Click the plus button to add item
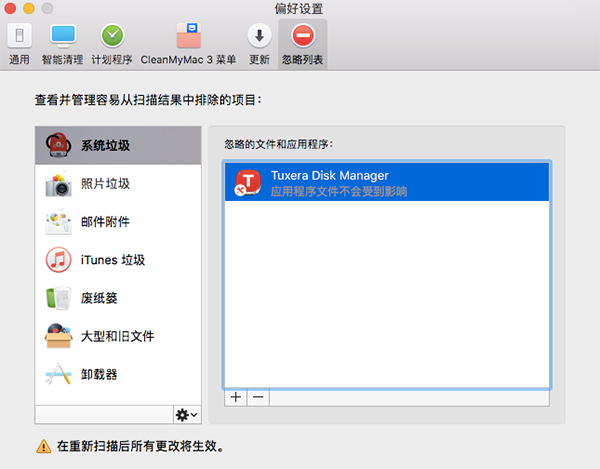 (x=236, y=397)
